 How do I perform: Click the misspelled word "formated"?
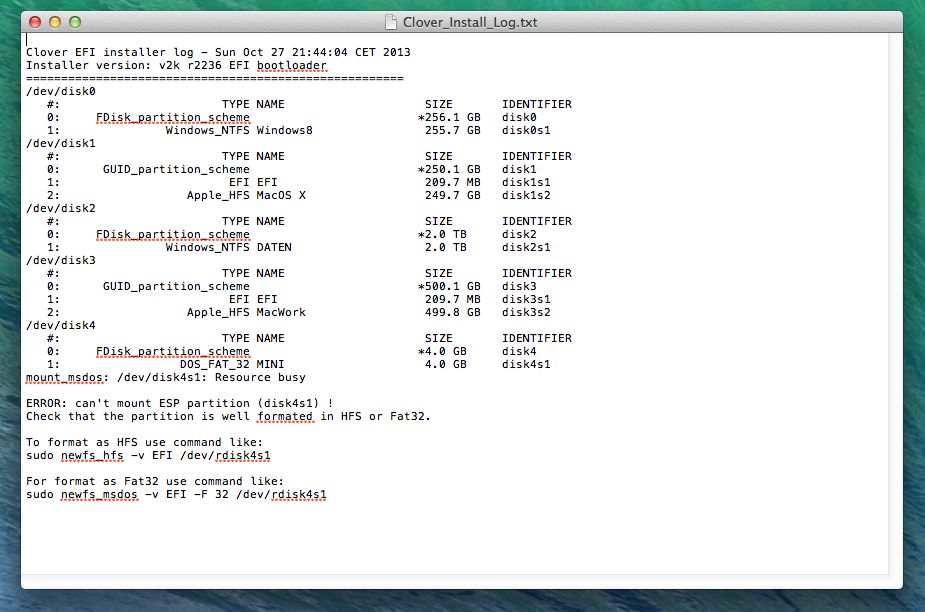tap(284, 416)
